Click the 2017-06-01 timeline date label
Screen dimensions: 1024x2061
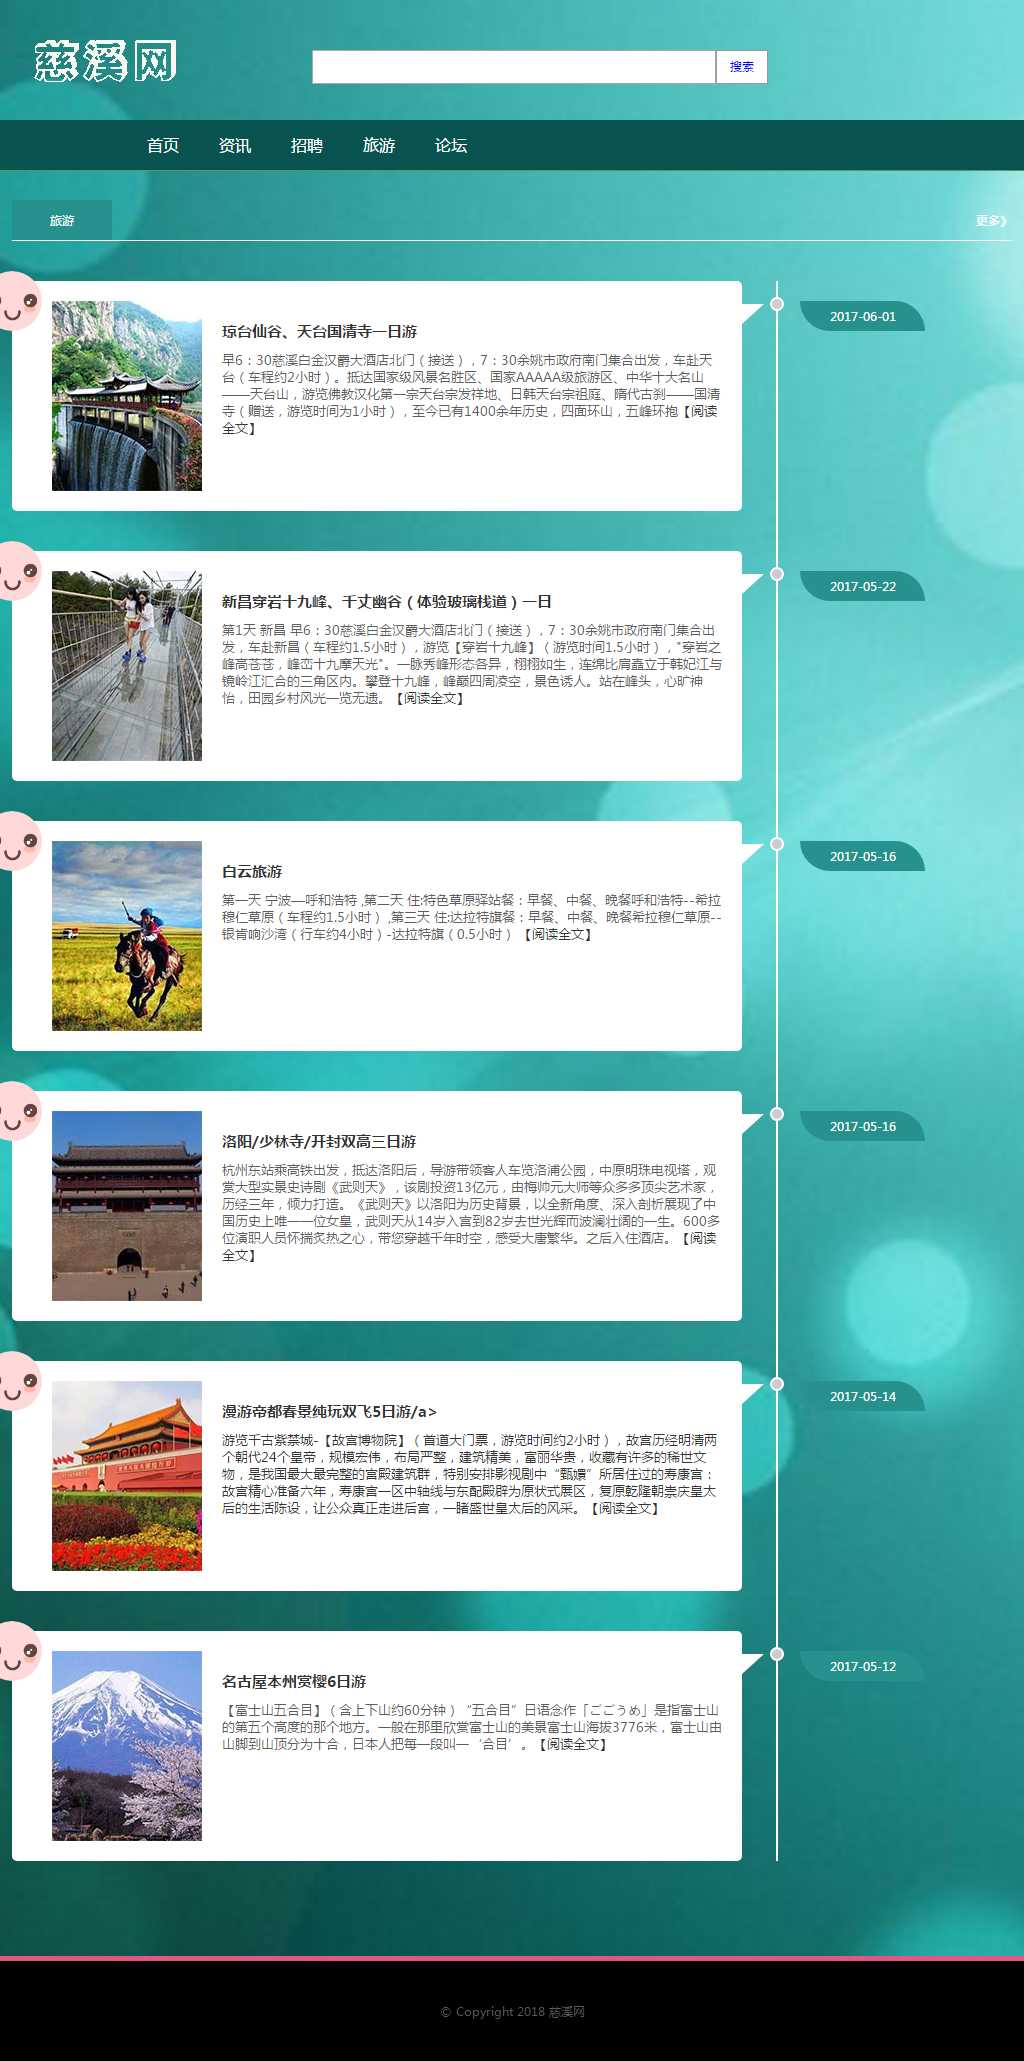tap(862, 316)
